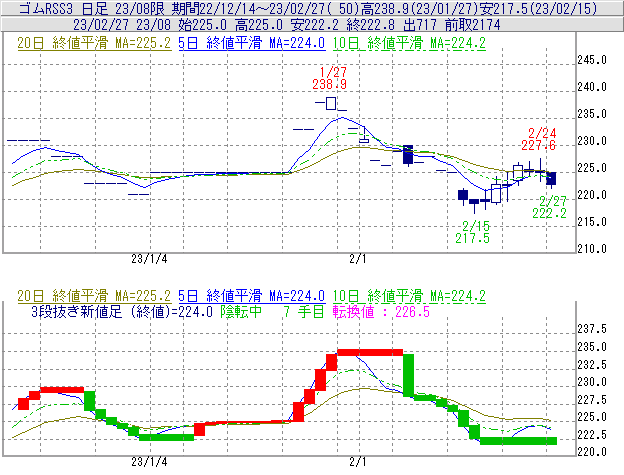
Task: Click the chart title ゴムRSS3 日足 header line
Action: pos(308,8)
